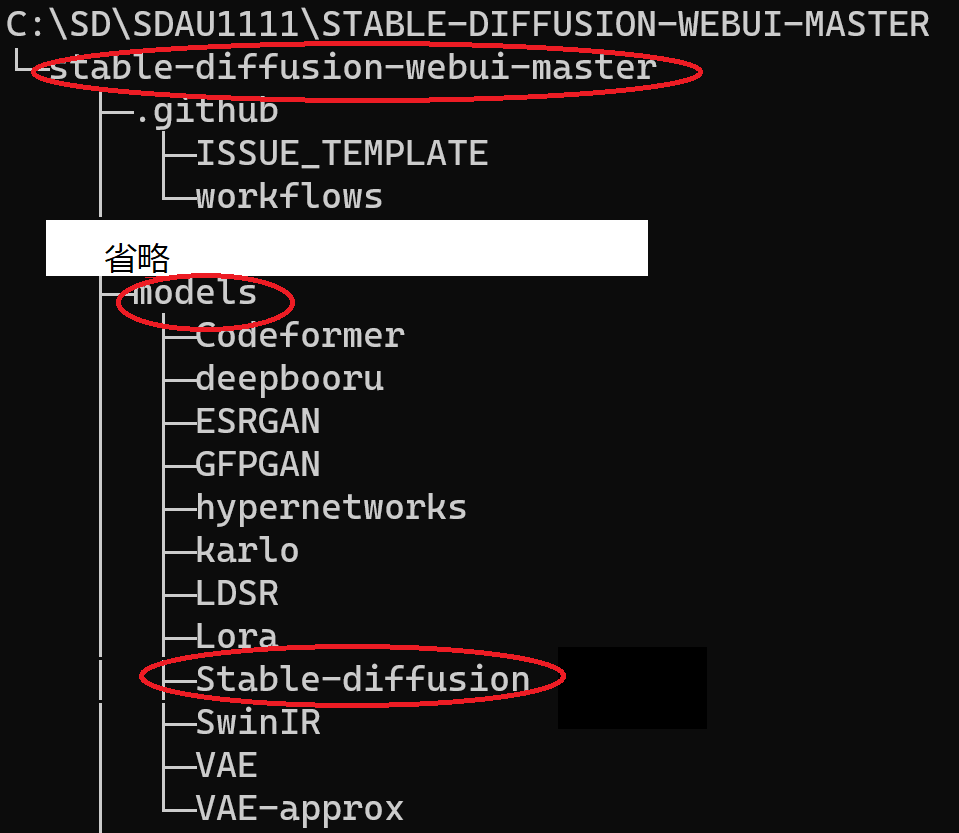Select the ISSUE_TEMPLATE folder
This screenshot has width=959, height=833.
342,153
